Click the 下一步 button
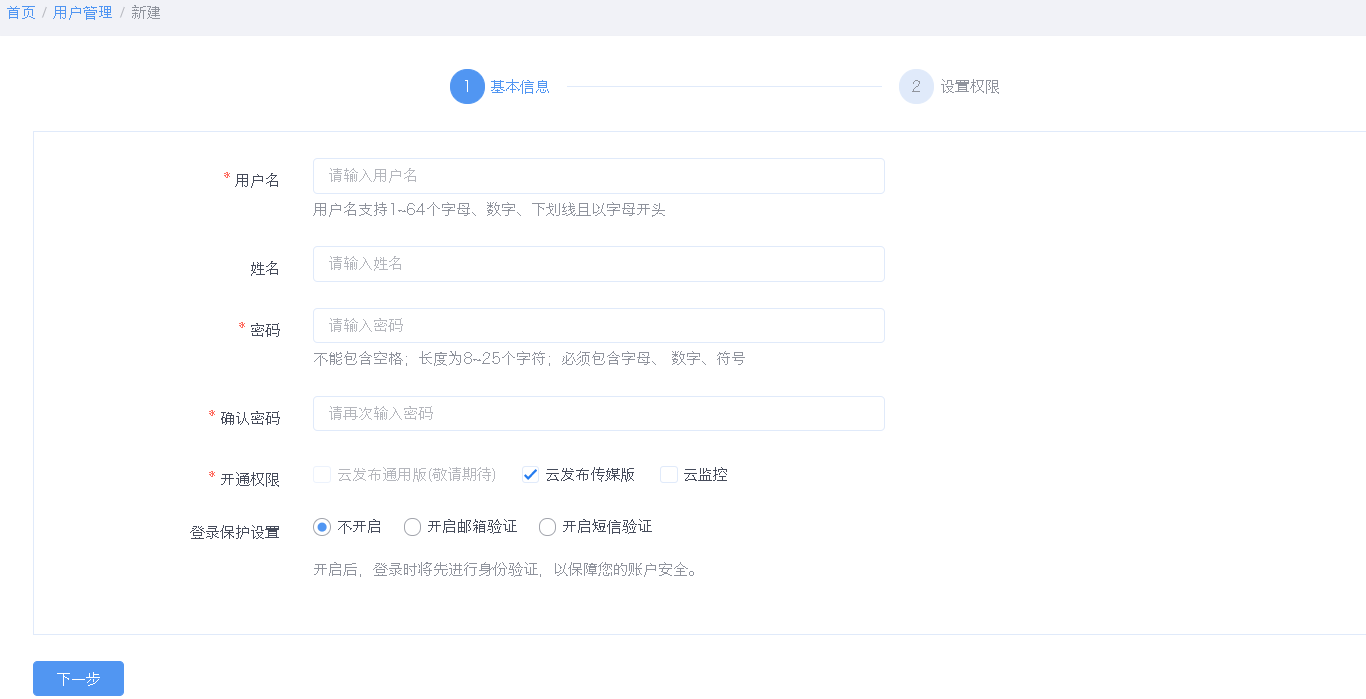This screenshot has width=1366, height=699. [78, 679]
